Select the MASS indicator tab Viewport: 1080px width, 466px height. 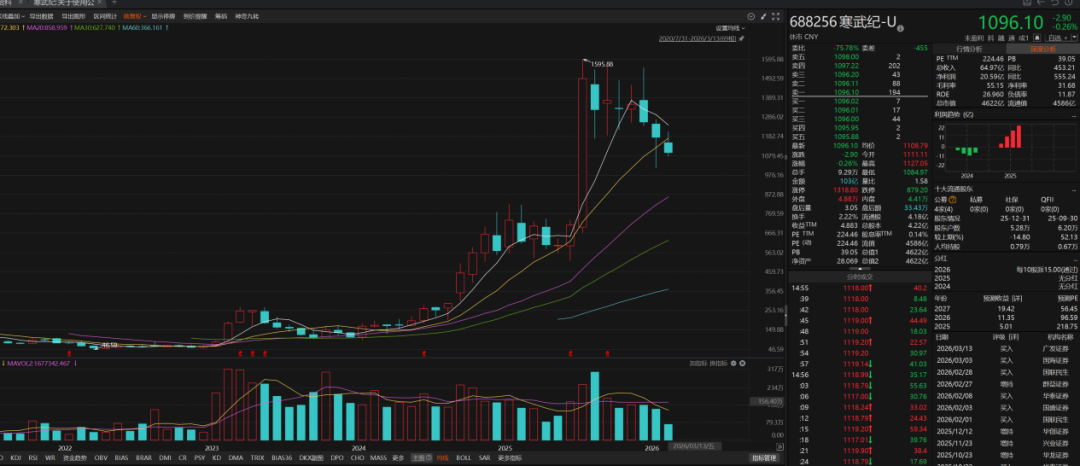(x=380, y=458)
